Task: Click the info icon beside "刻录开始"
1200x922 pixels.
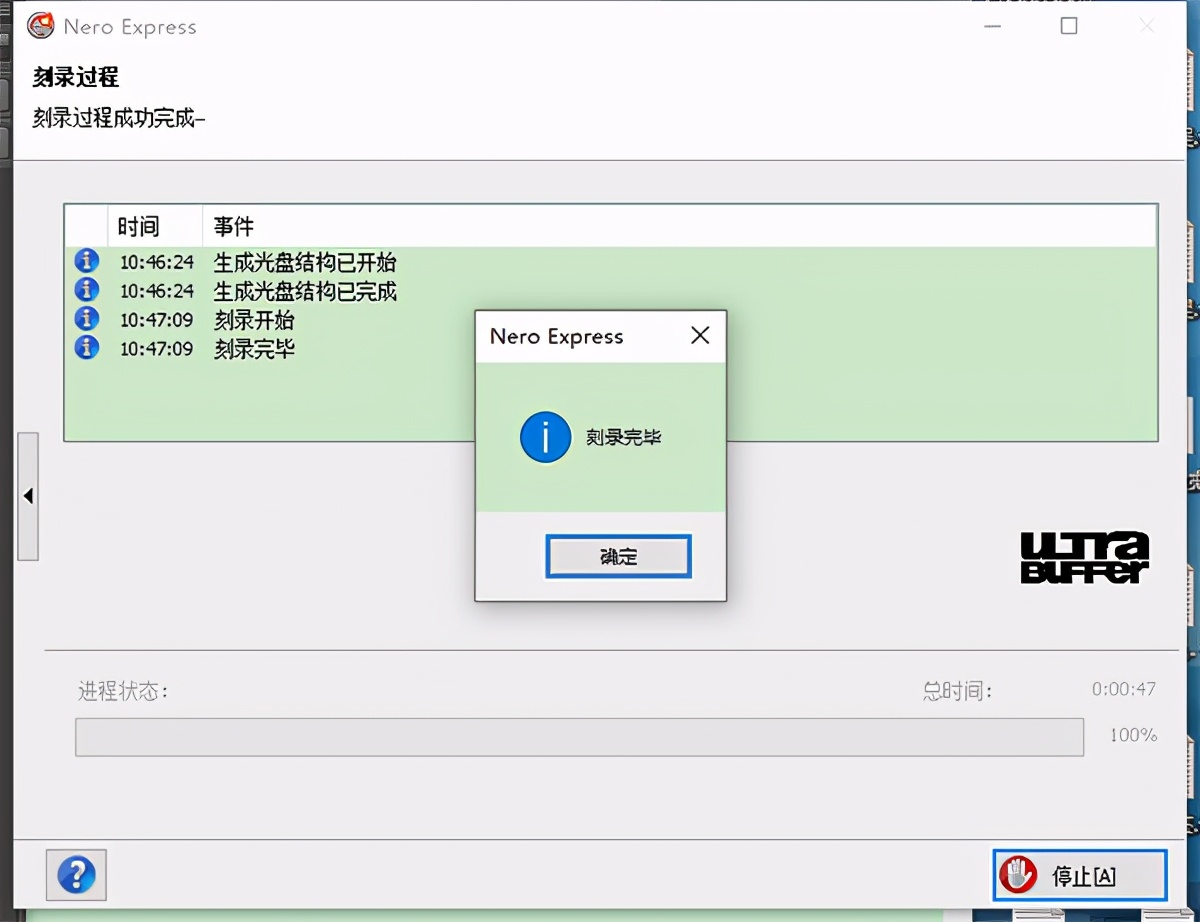Action: point(88,320)
